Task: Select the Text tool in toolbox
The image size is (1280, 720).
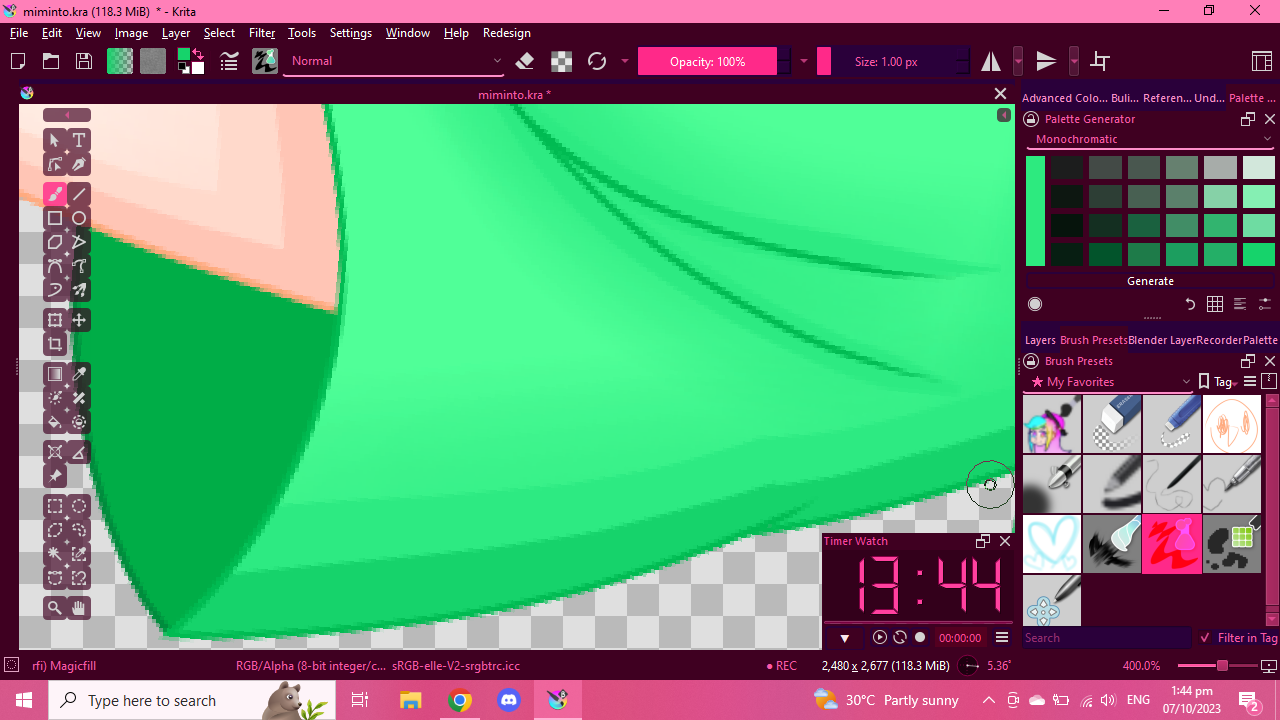Action: pyautogui.click(x=79, y=140)
